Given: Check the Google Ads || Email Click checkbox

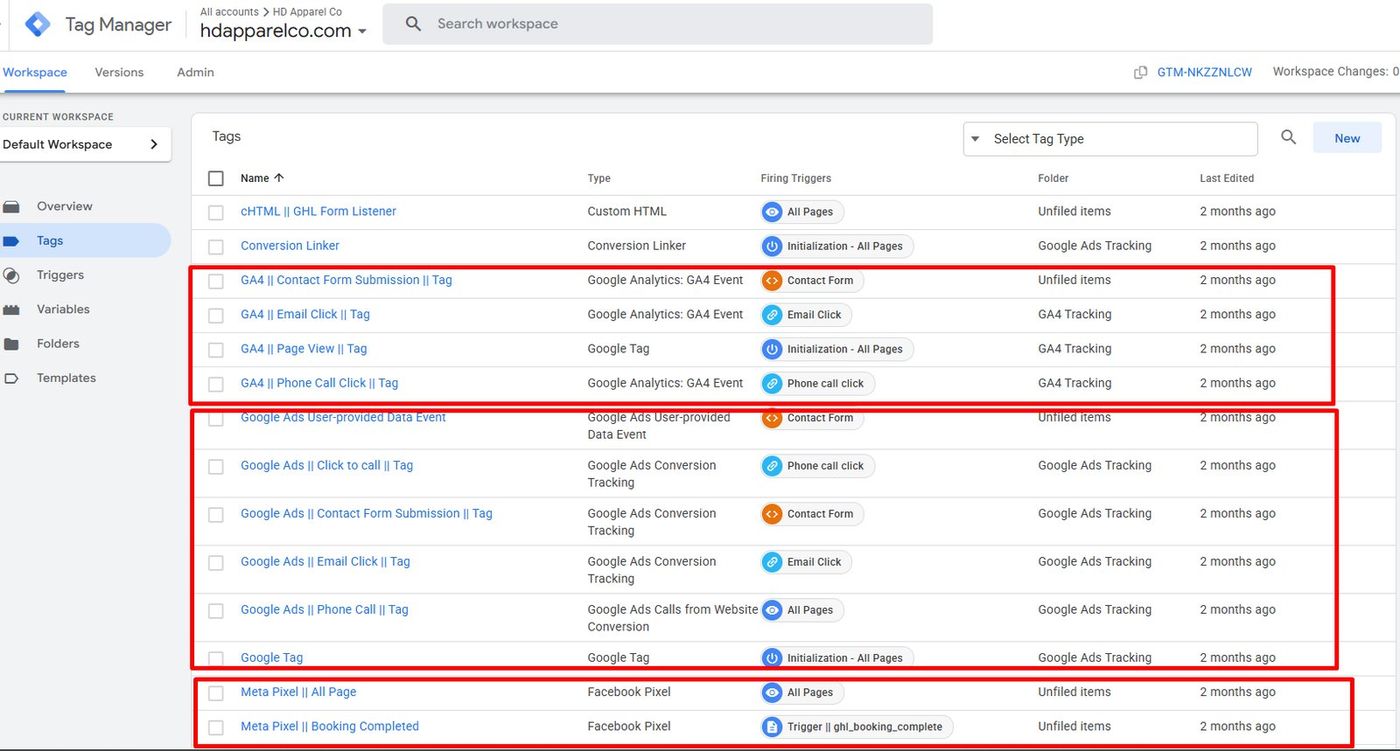Looking at the screenshot, I should tap(216, 563).
